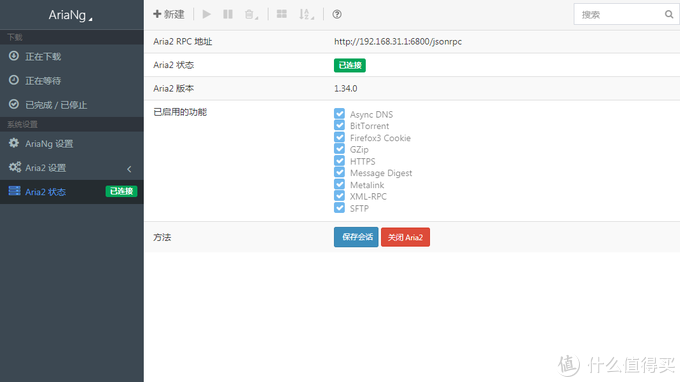
Task: Toggle the XML-RPC checkbox
Action: [x=340, y=196]
